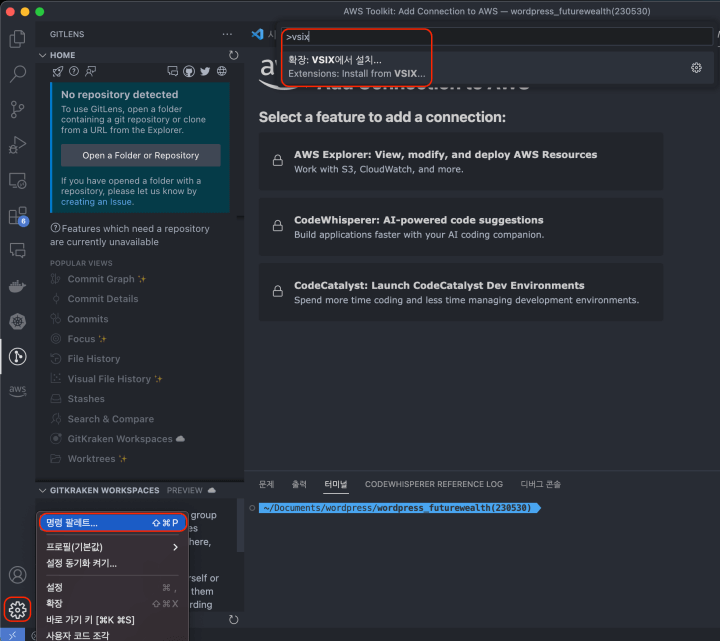Collapse the GITKRAKEN WORKSPACES section

click(43, 490)
